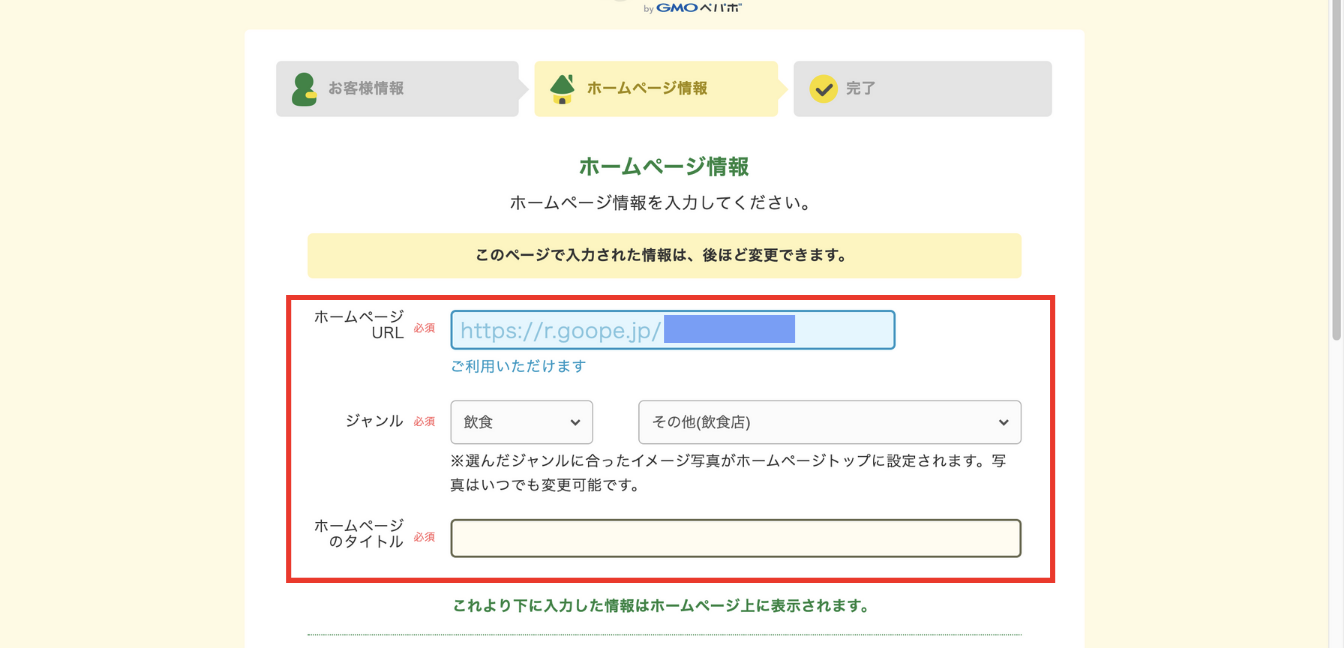Select the 完了 step tab
The height and width of the screenshot is (648, 1344).
[x=922, y=89]
